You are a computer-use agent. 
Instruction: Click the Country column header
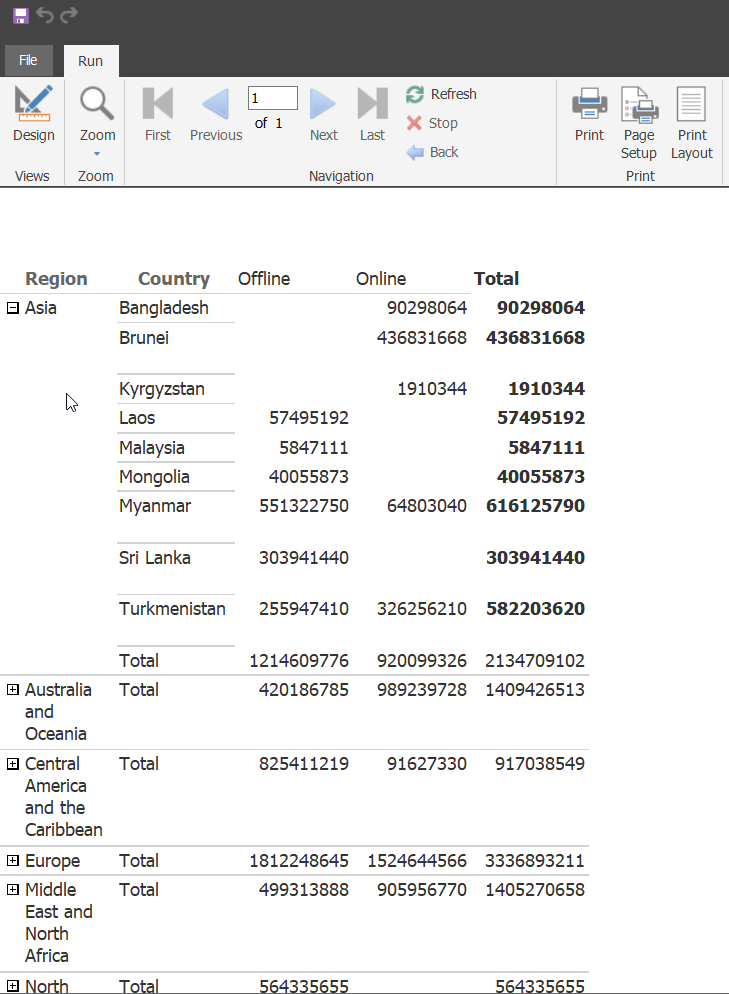pyautogui.click(x=174, y=279)
